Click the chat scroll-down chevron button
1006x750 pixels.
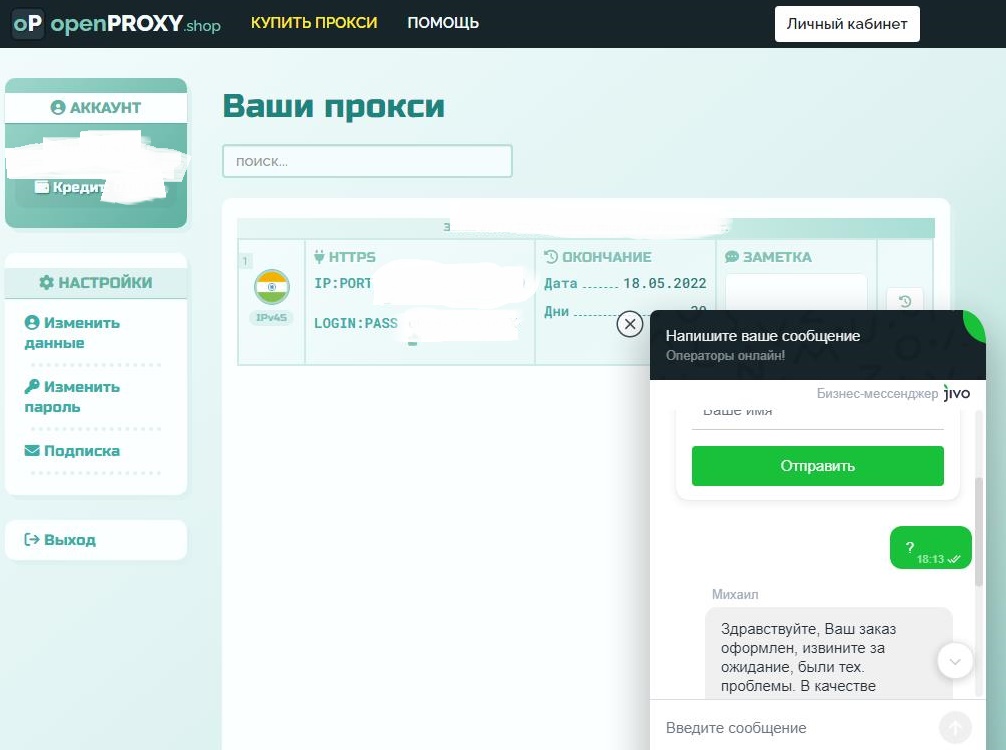pos(955,661)
